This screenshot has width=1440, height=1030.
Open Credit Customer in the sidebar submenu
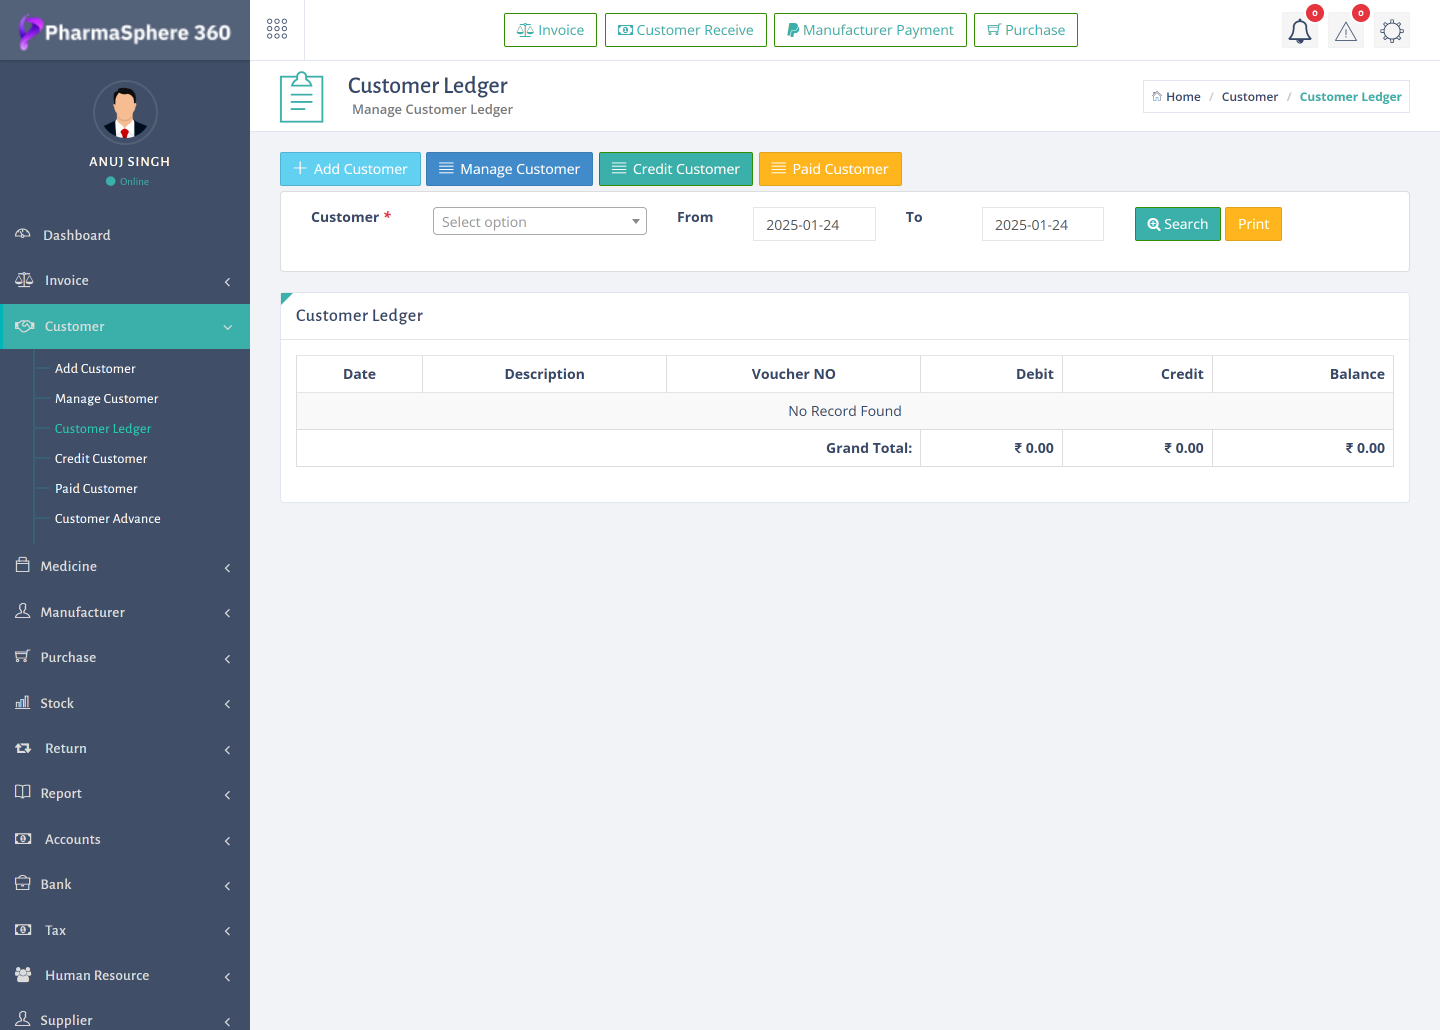click(x=101, y=459)
